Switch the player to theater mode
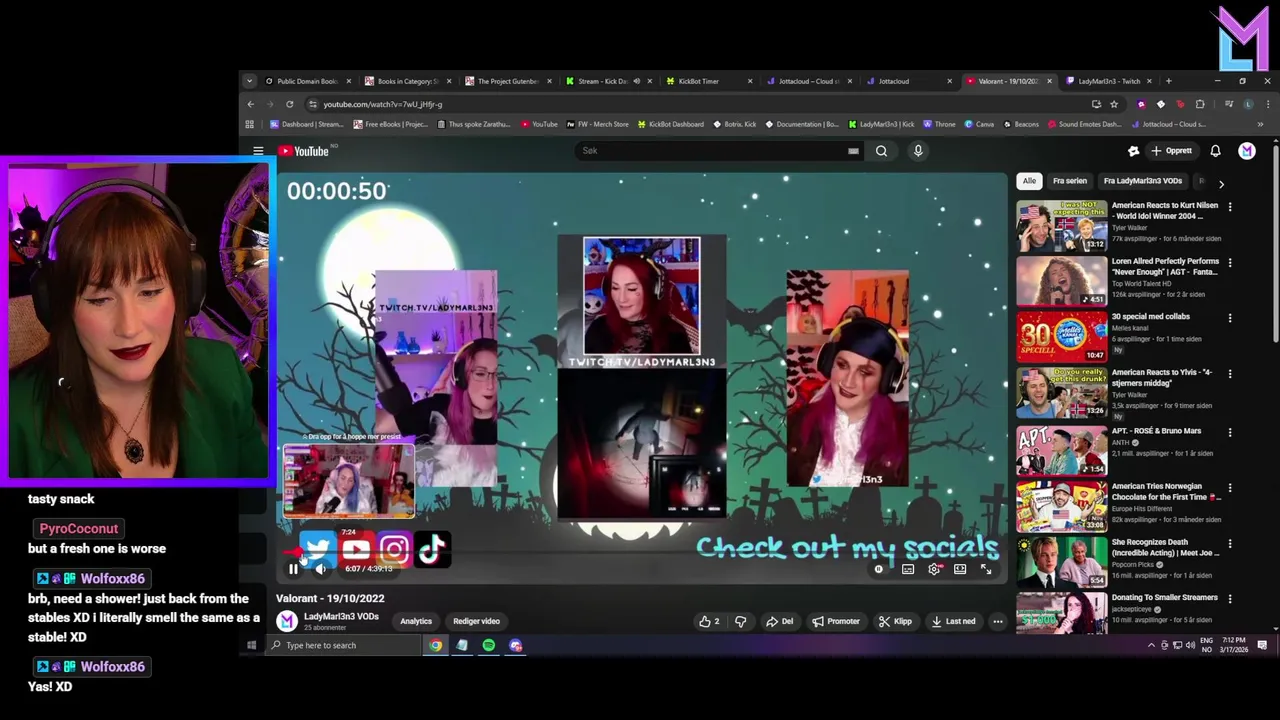 click(x=960, y=569)
